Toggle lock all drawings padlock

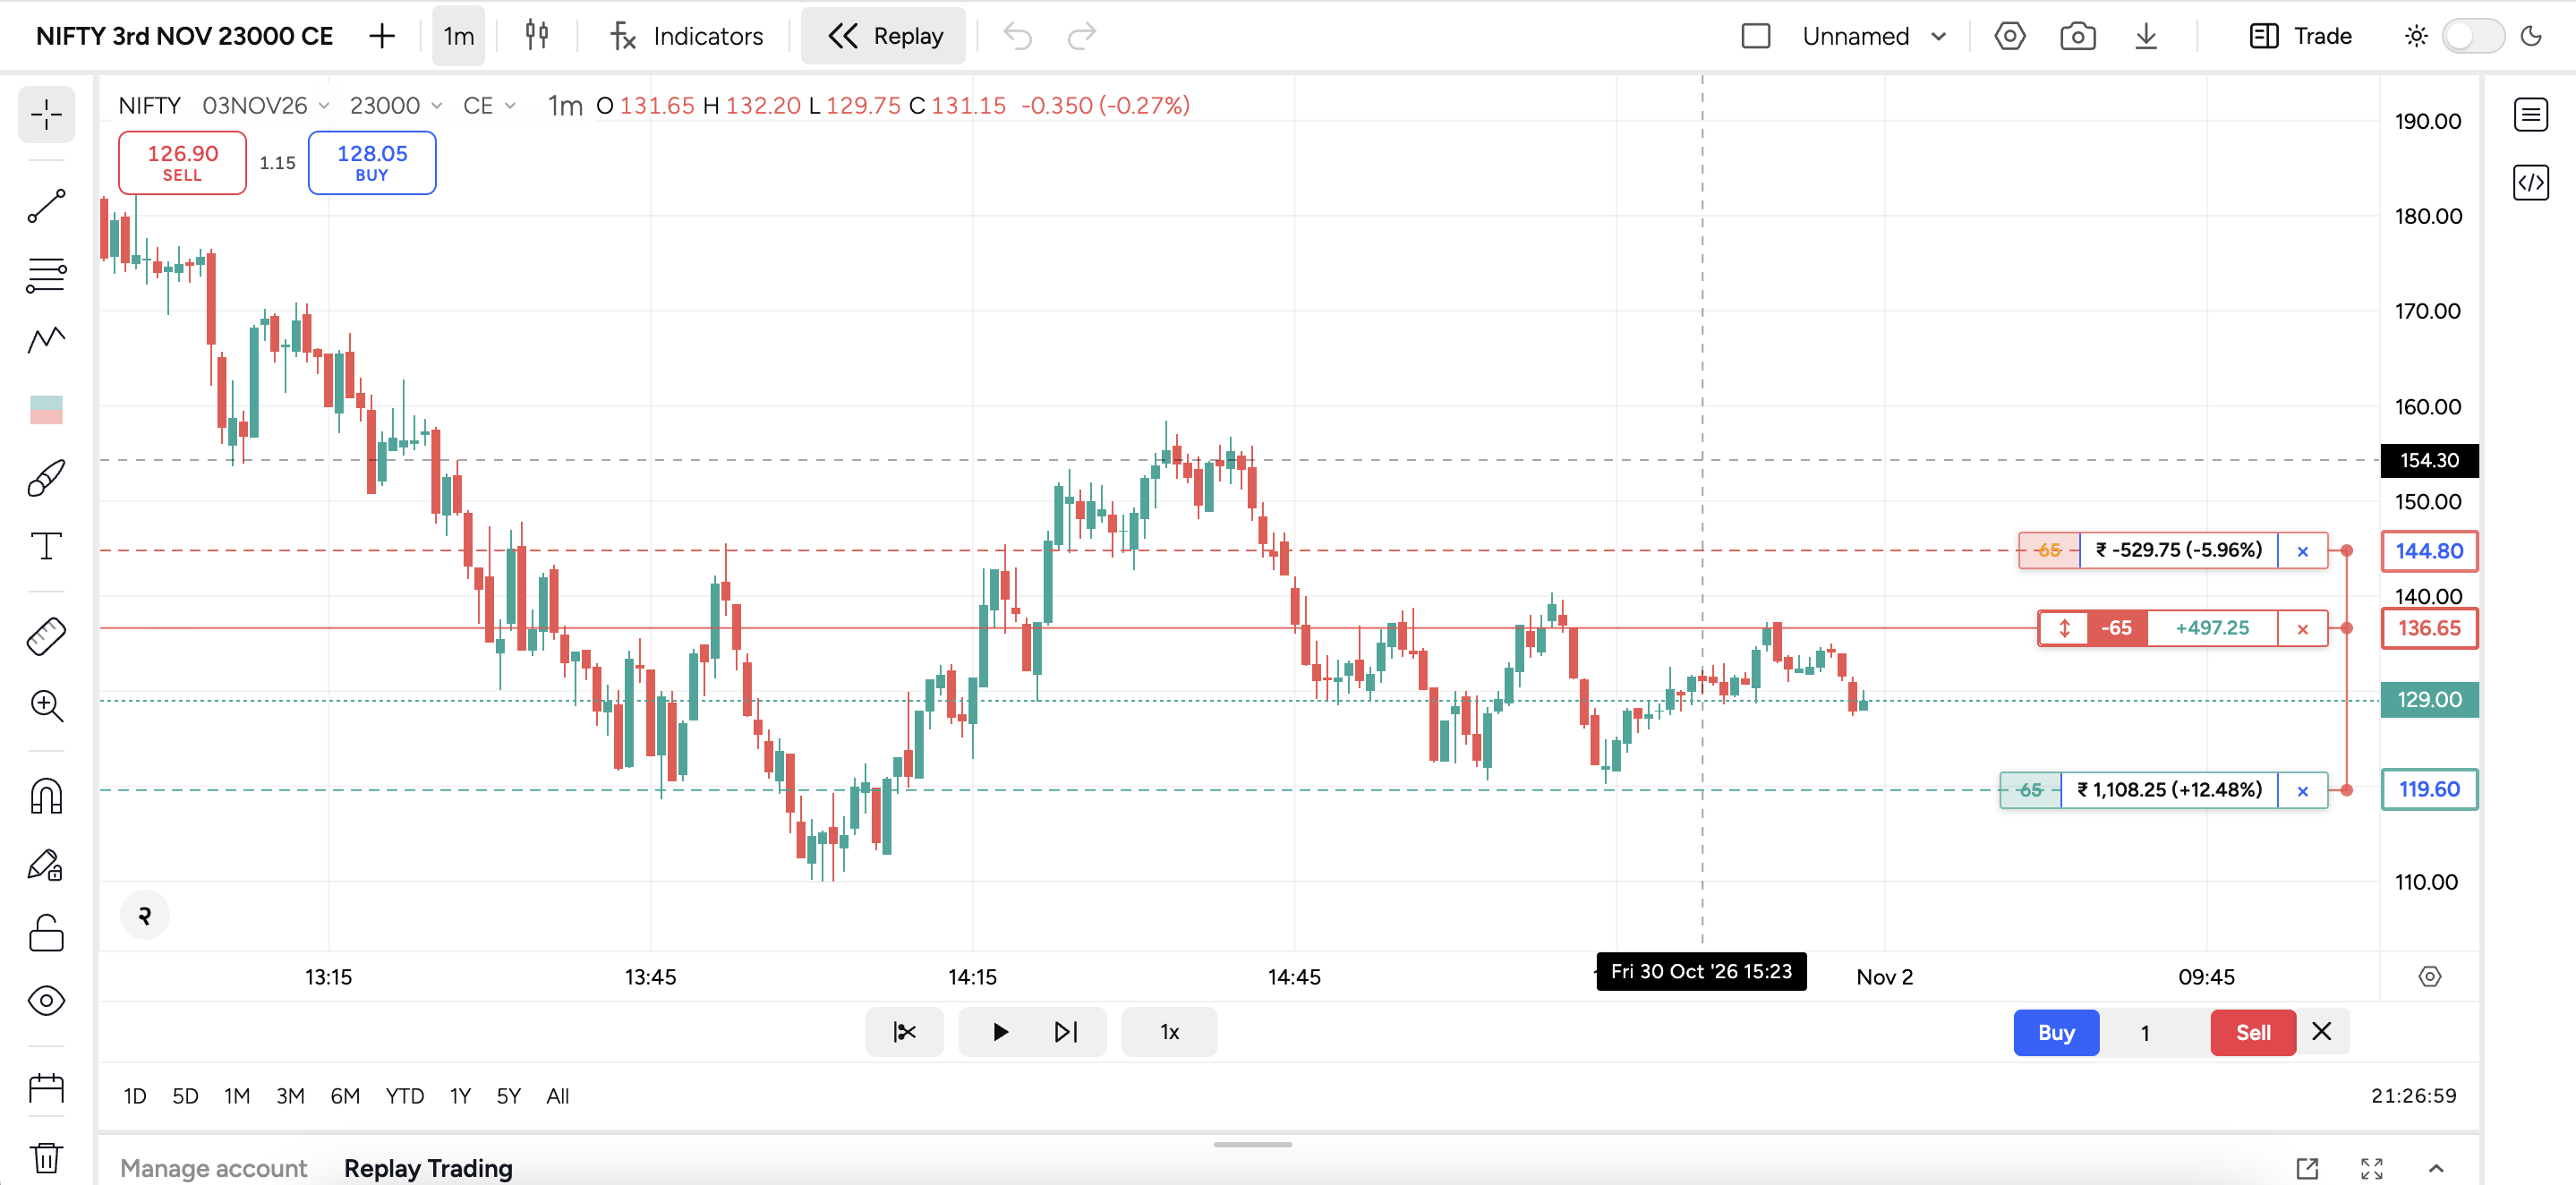click(46, 933)
